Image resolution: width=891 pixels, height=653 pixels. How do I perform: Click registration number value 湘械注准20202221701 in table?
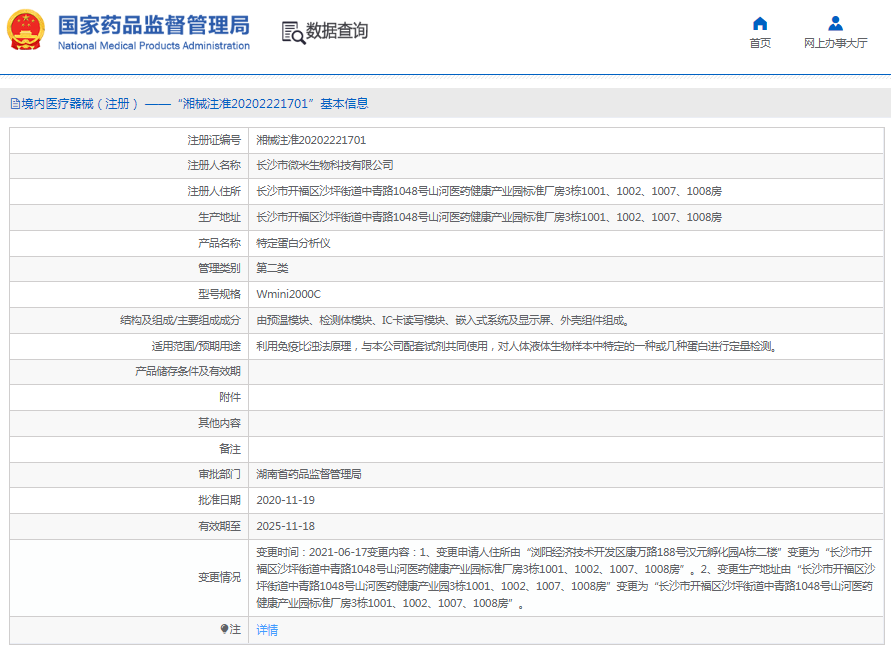(x=311, y=140)
